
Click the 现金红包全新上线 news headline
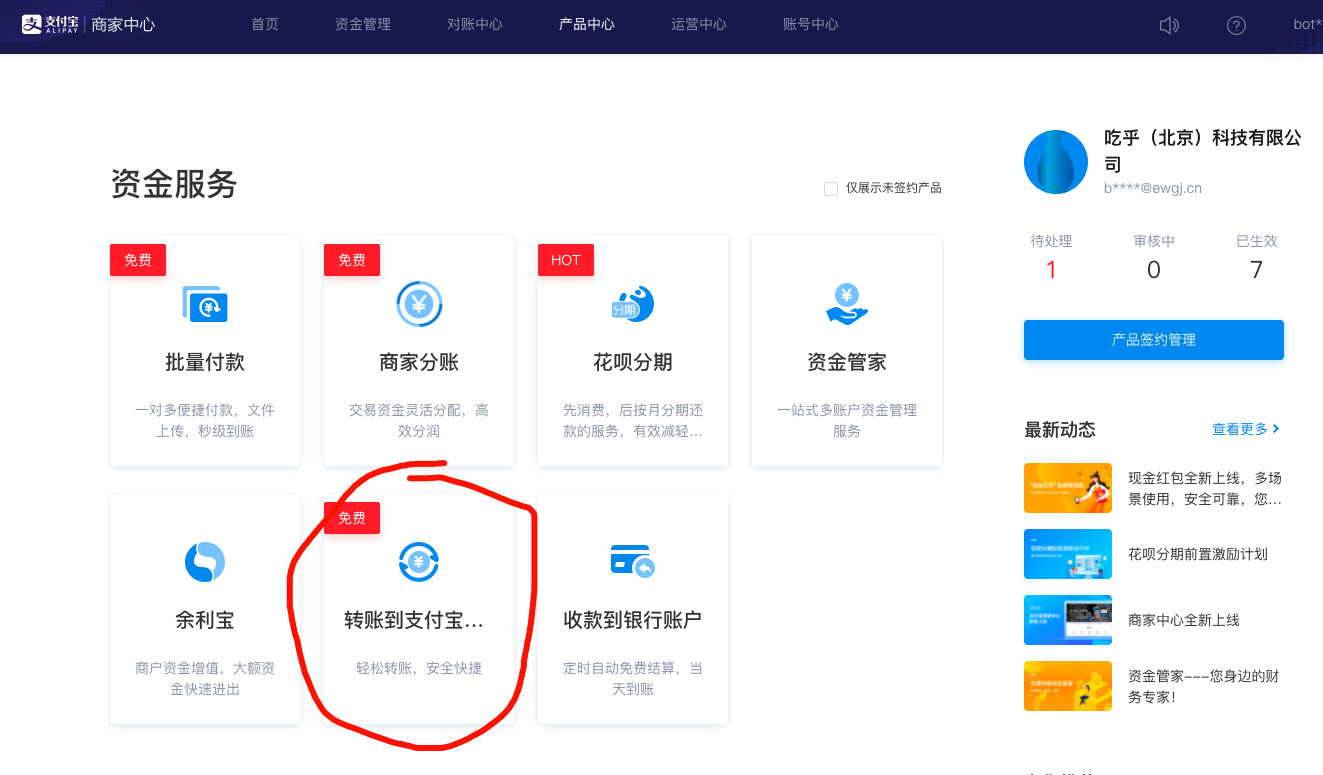pyautogui.click(x=1205, y=488)
